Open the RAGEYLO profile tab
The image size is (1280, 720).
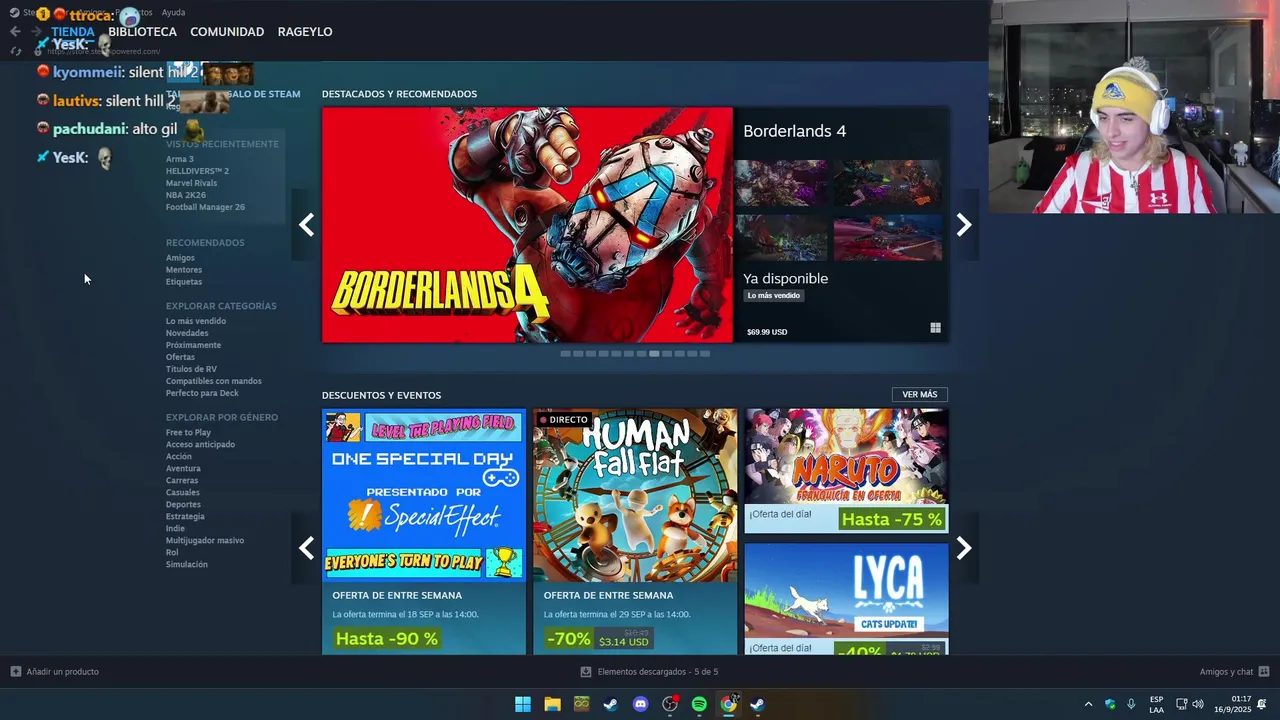[305, 32]
